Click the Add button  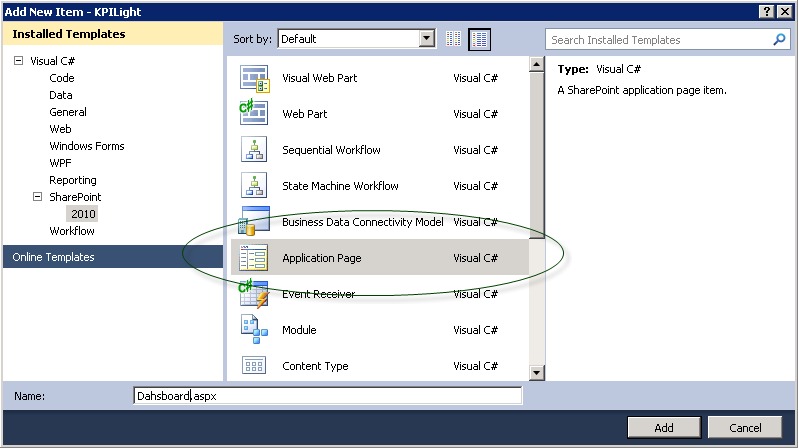(x=664, y=428)
